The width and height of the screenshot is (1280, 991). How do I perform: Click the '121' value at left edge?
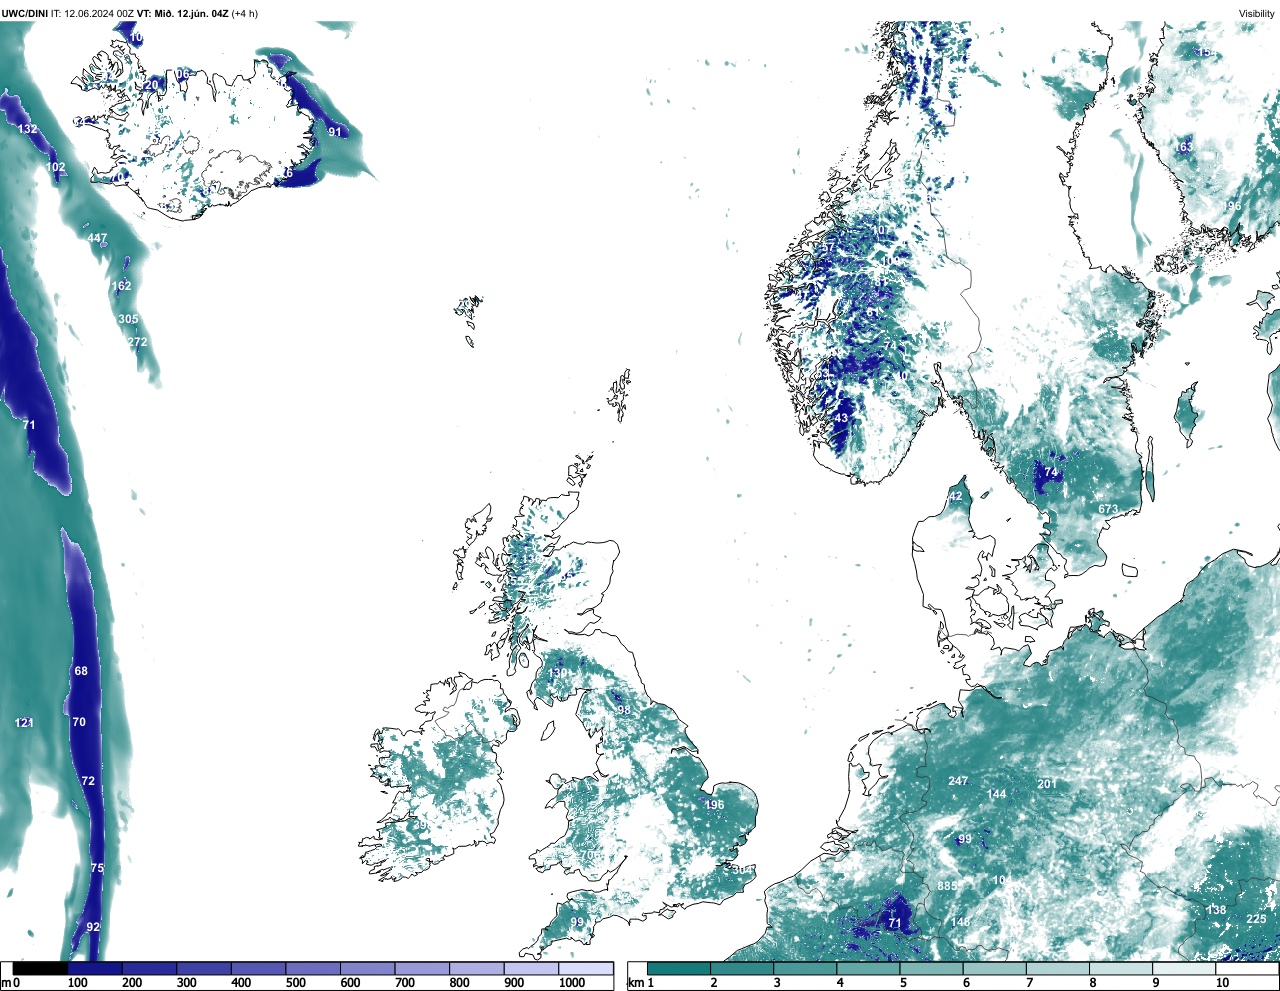[24, 722]
